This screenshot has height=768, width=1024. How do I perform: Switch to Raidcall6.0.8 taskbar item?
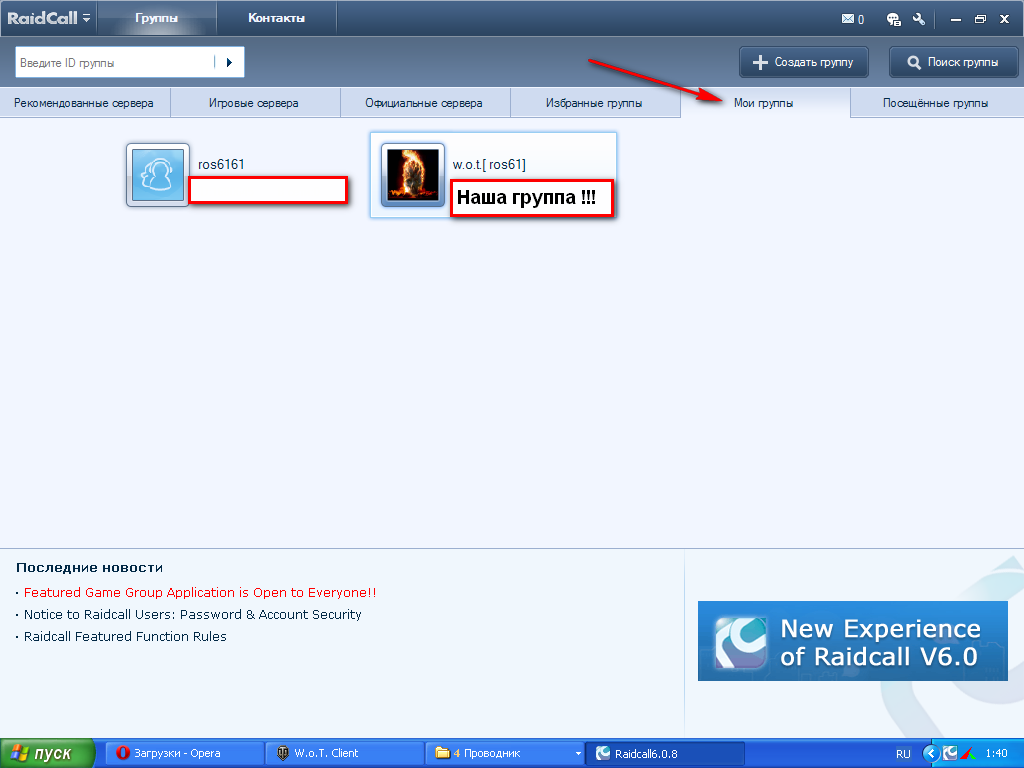(665, 753)
